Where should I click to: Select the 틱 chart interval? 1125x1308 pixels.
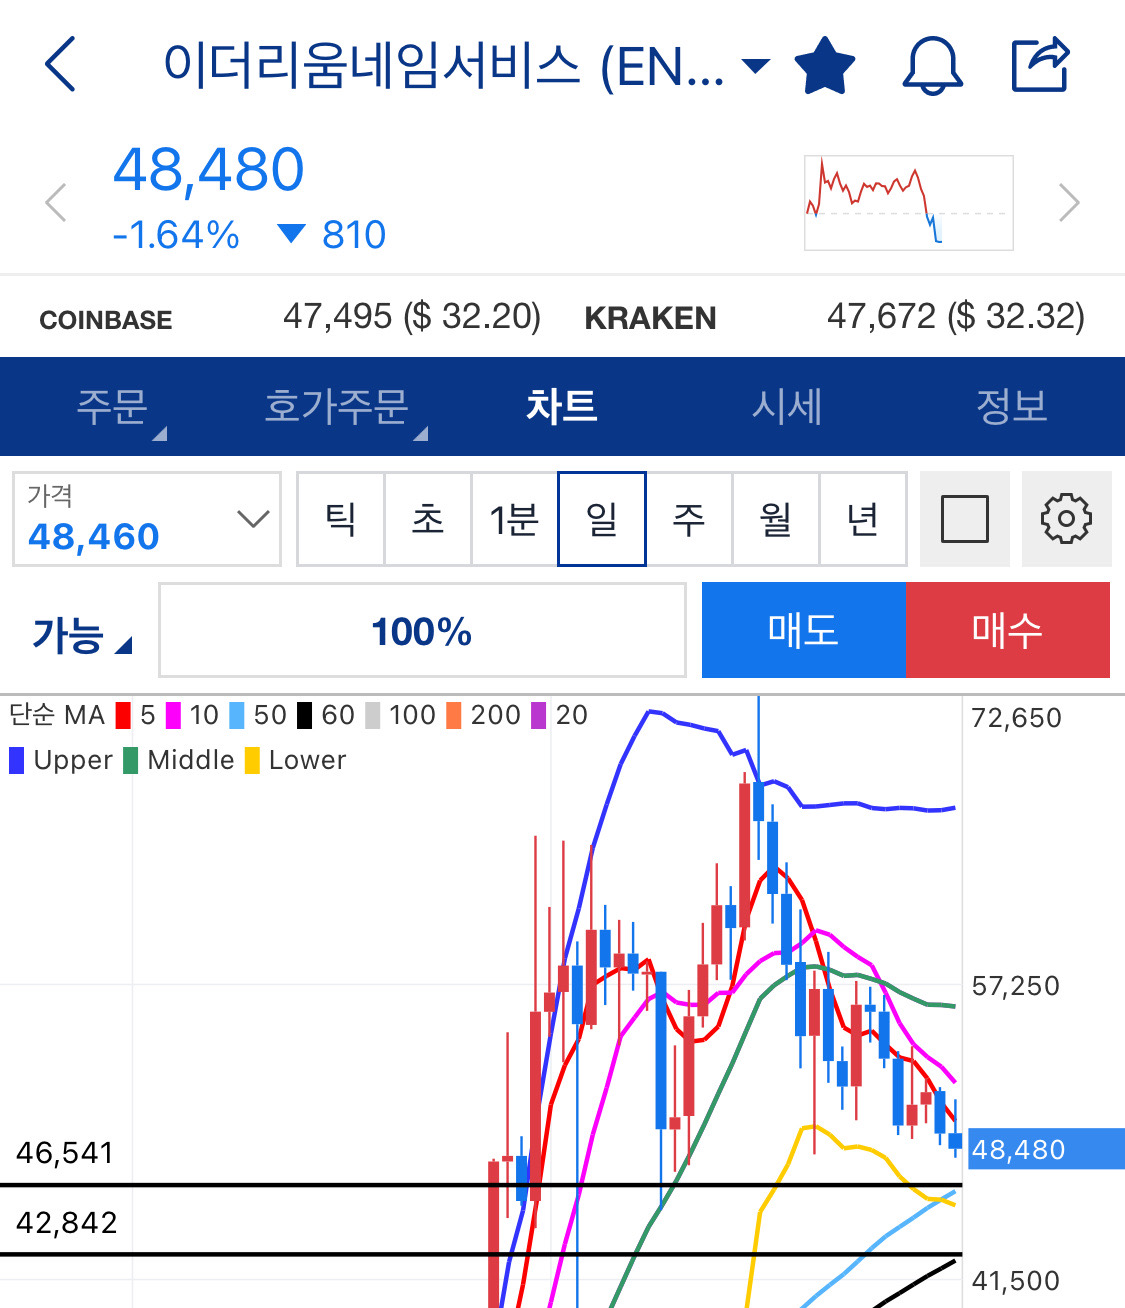coord(341,519)
